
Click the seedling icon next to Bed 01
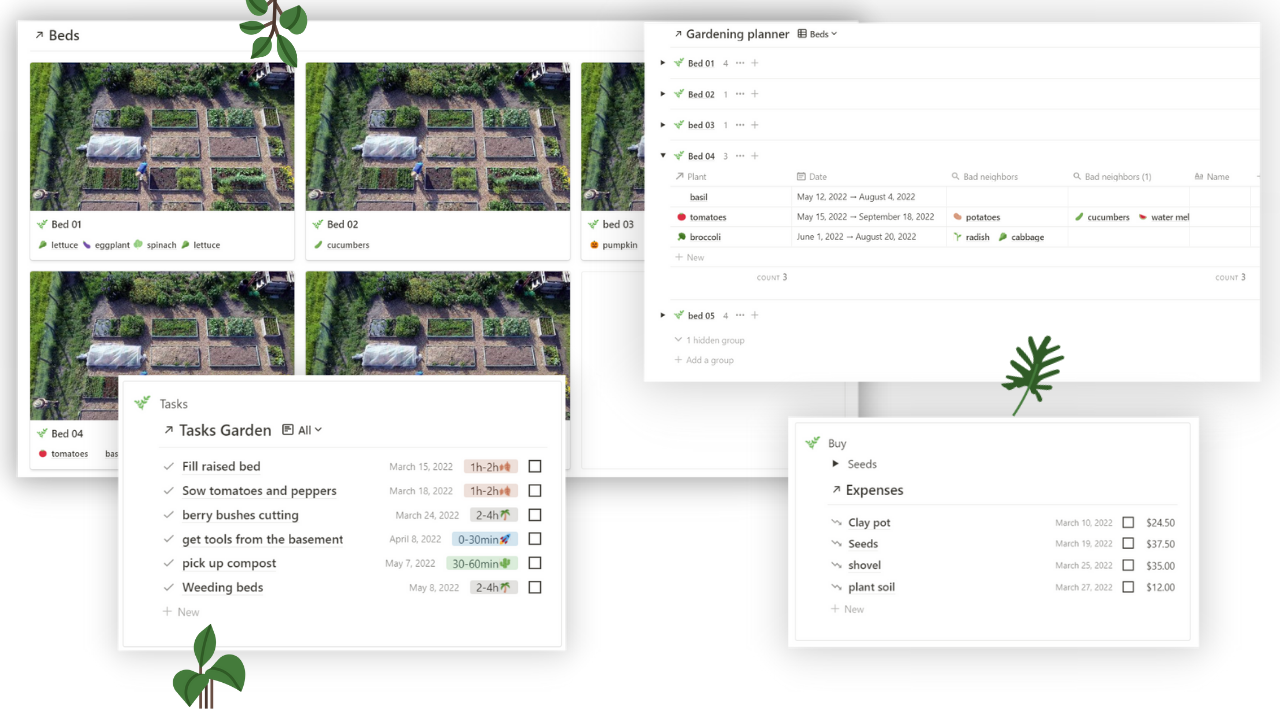pyautogui.click(x=679, y=62)
